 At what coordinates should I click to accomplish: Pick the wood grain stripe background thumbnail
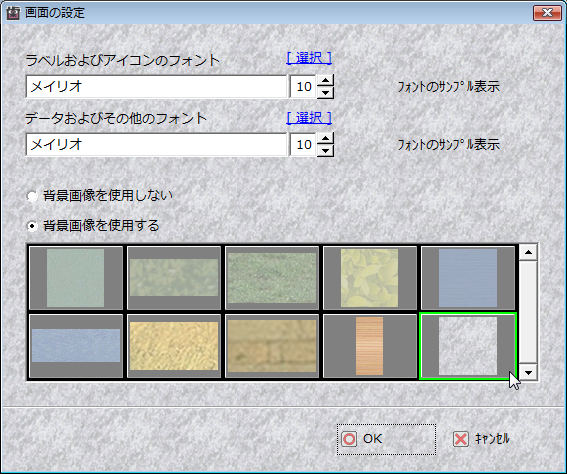tap(370, 346)
